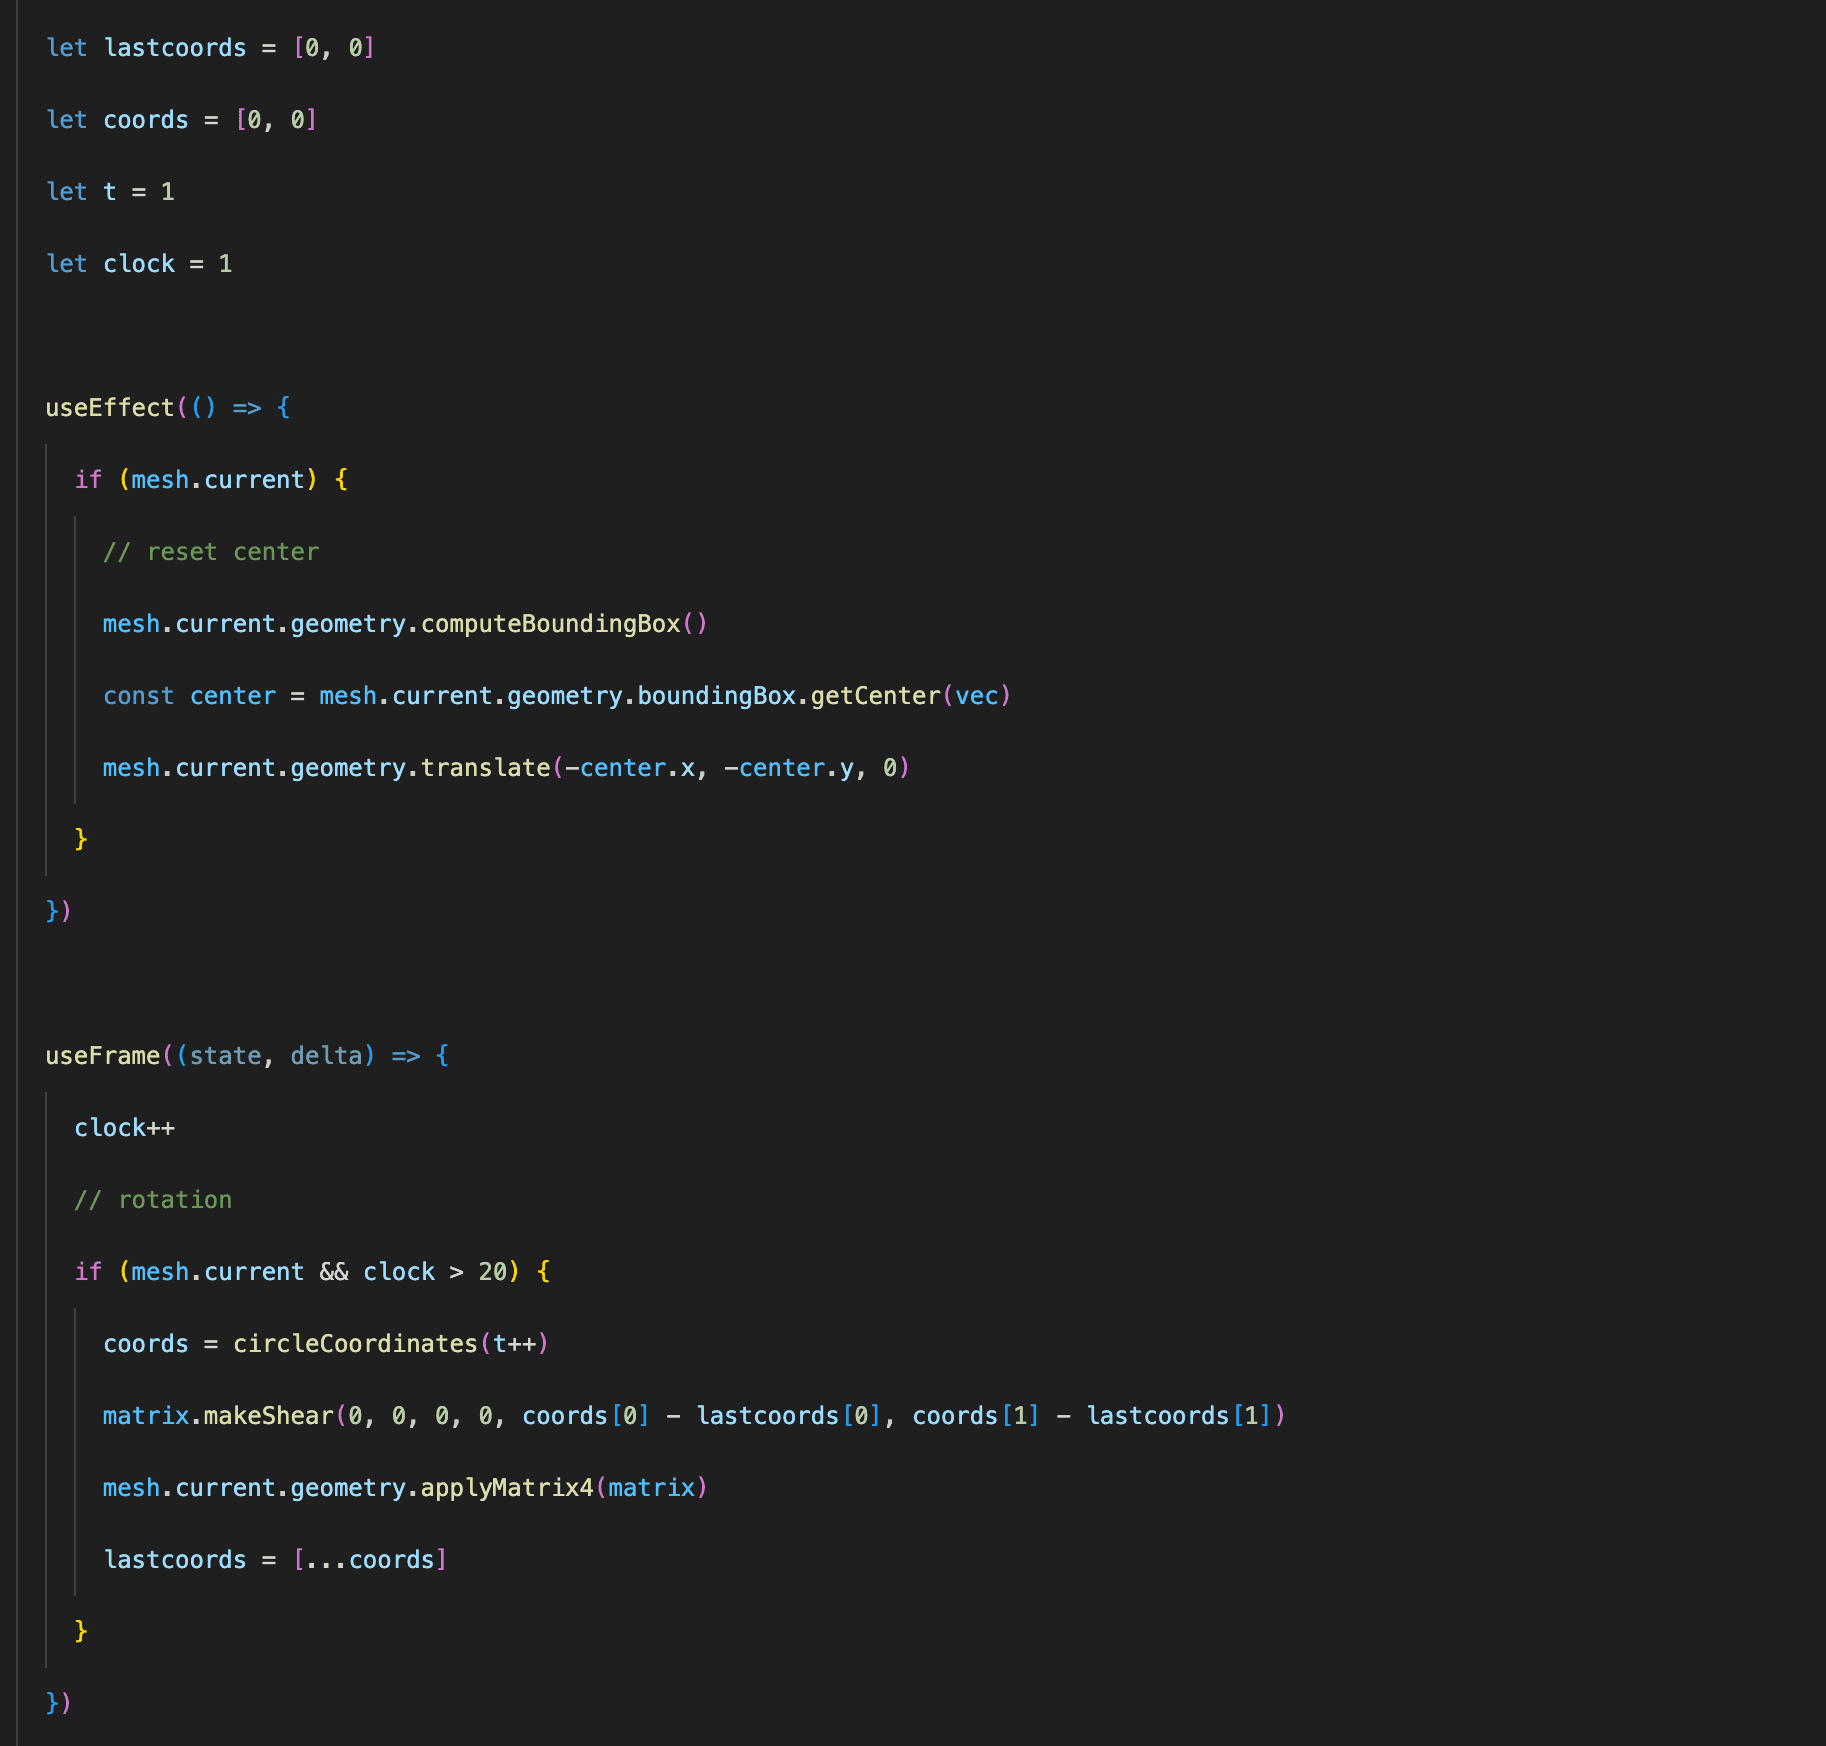Screen dimensions: 1826x1746
Task: Click the translate method call
Action: point(485,768)
